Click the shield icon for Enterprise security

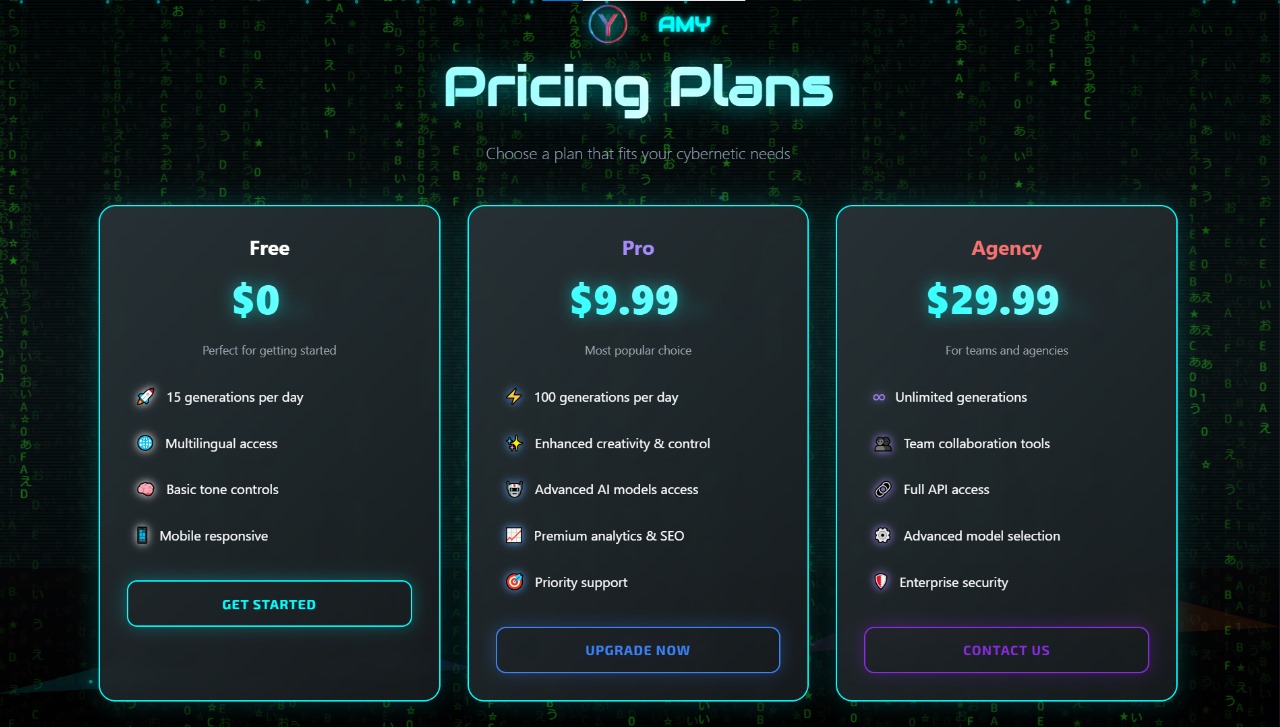tap(881, 582)
